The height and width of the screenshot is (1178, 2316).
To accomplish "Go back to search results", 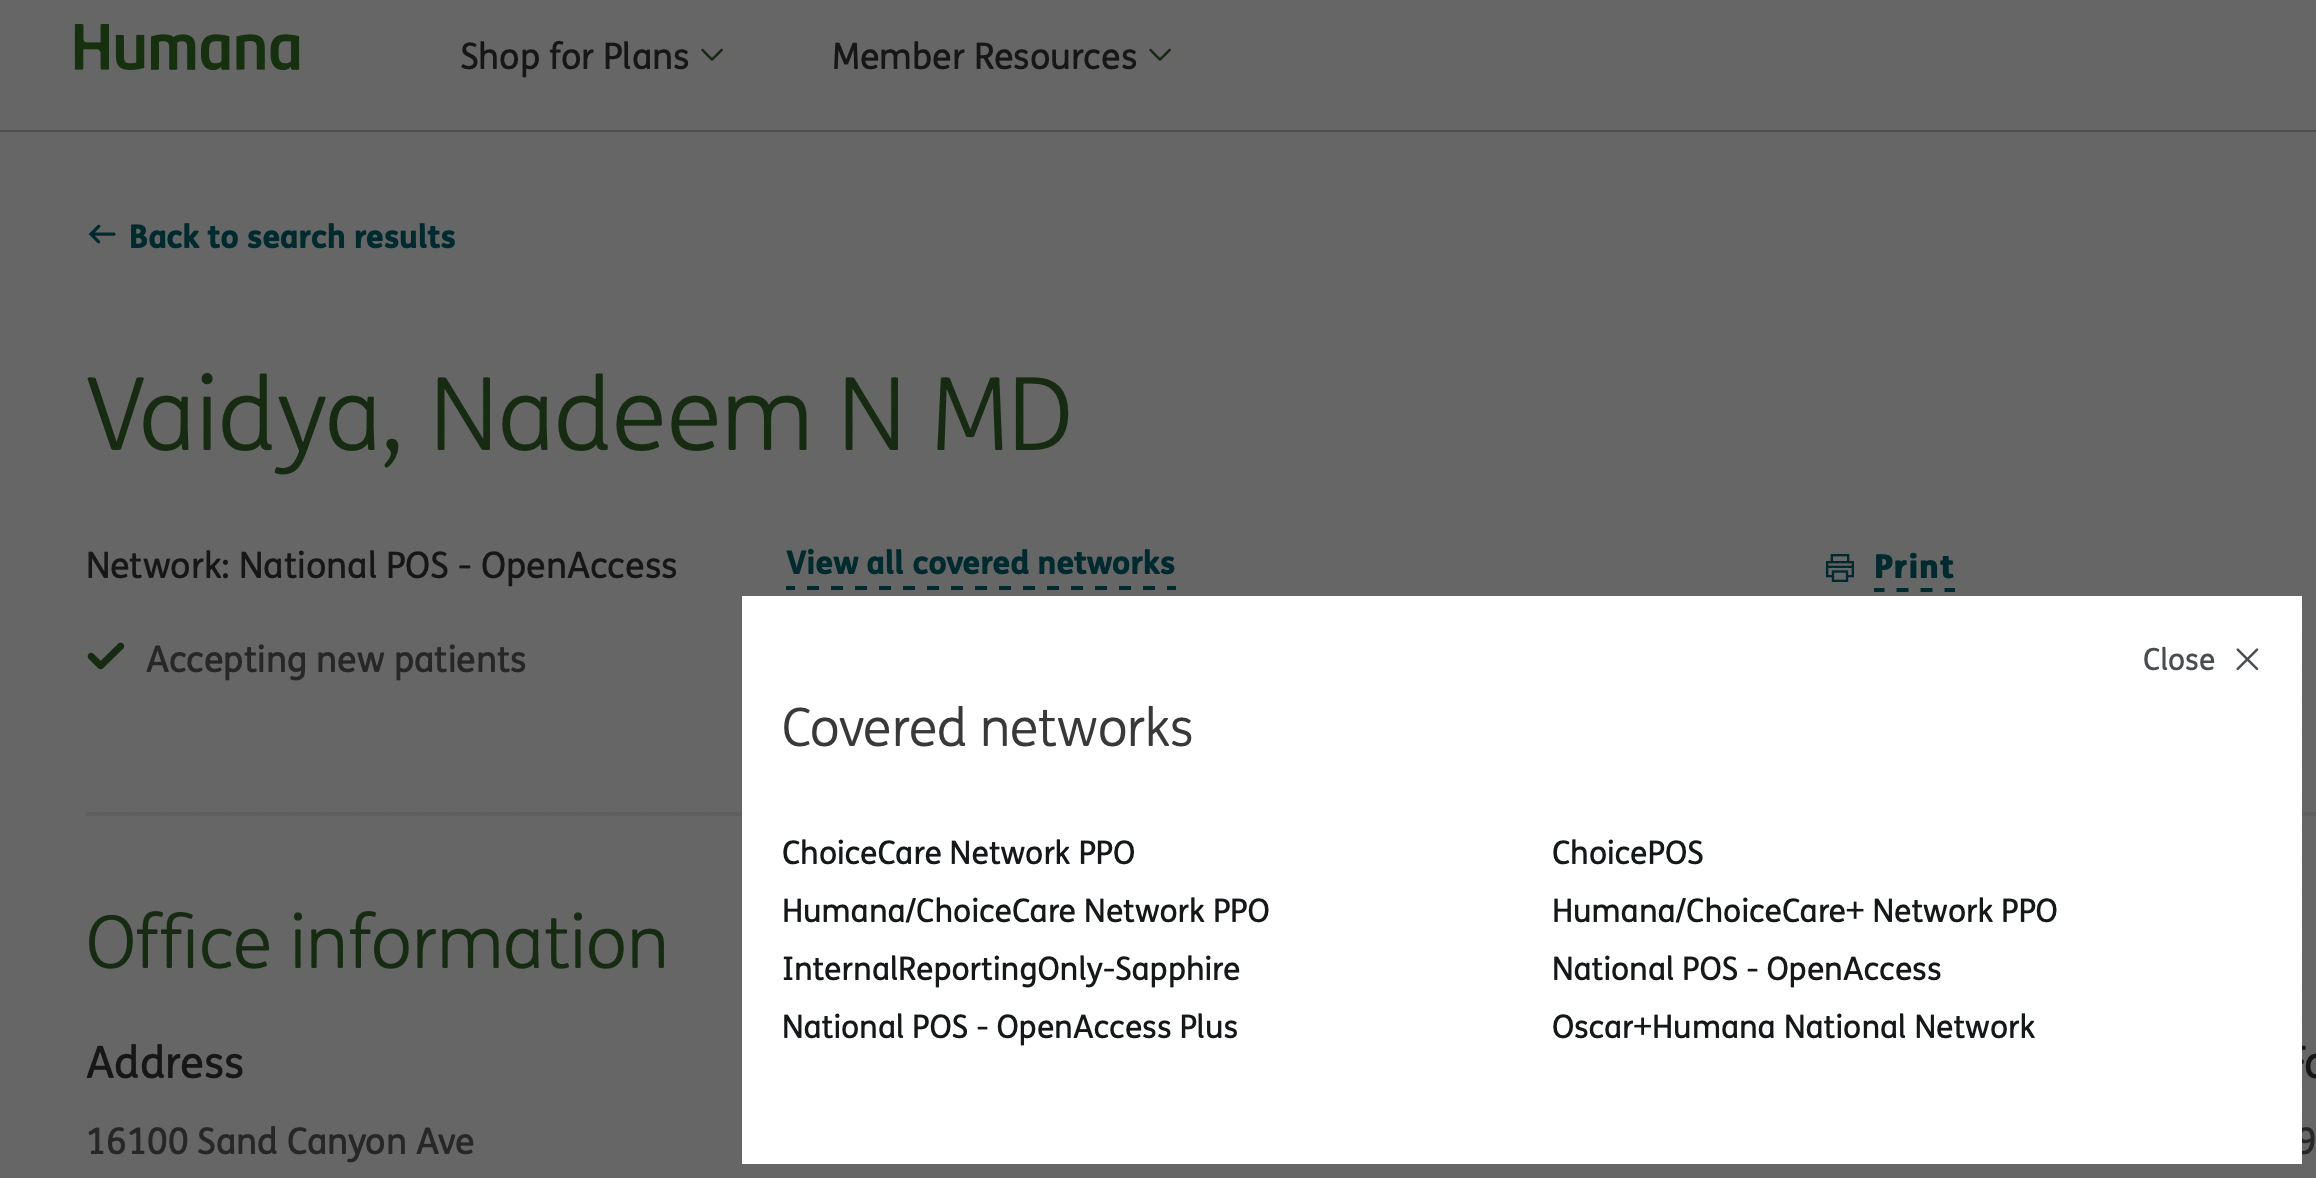I will [272, 236].
